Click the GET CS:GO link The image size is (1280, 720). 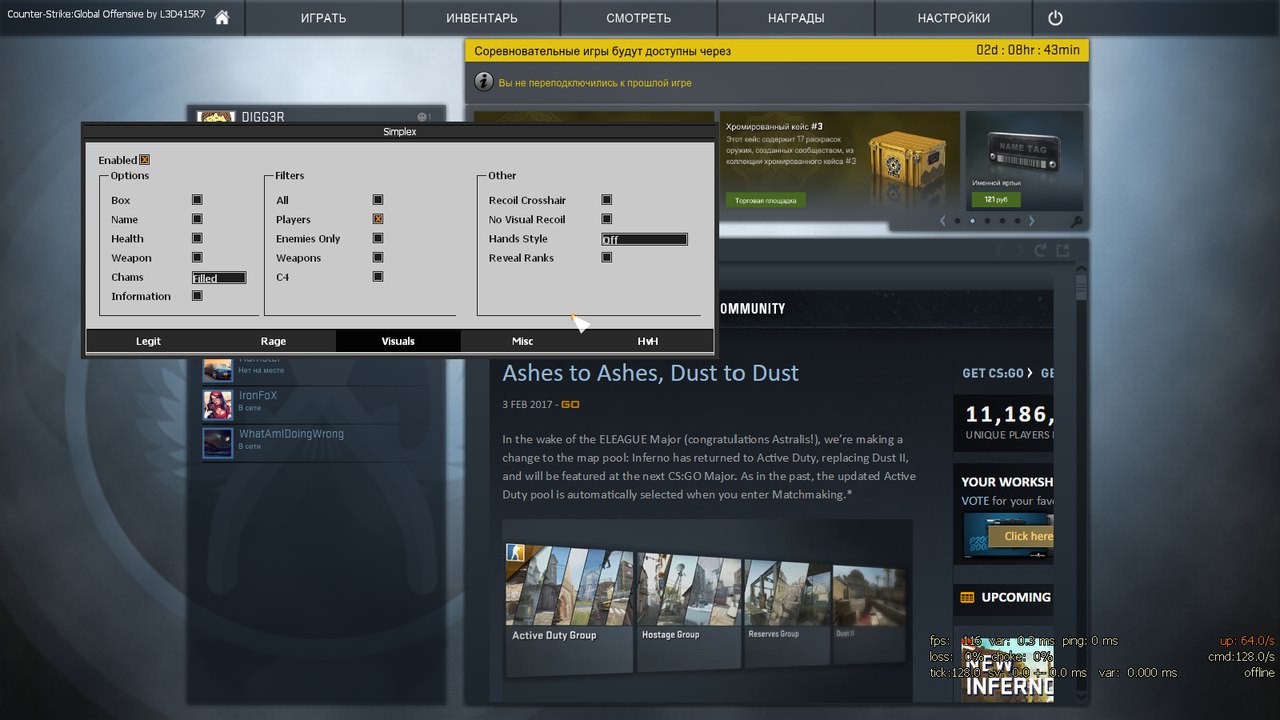997,373
